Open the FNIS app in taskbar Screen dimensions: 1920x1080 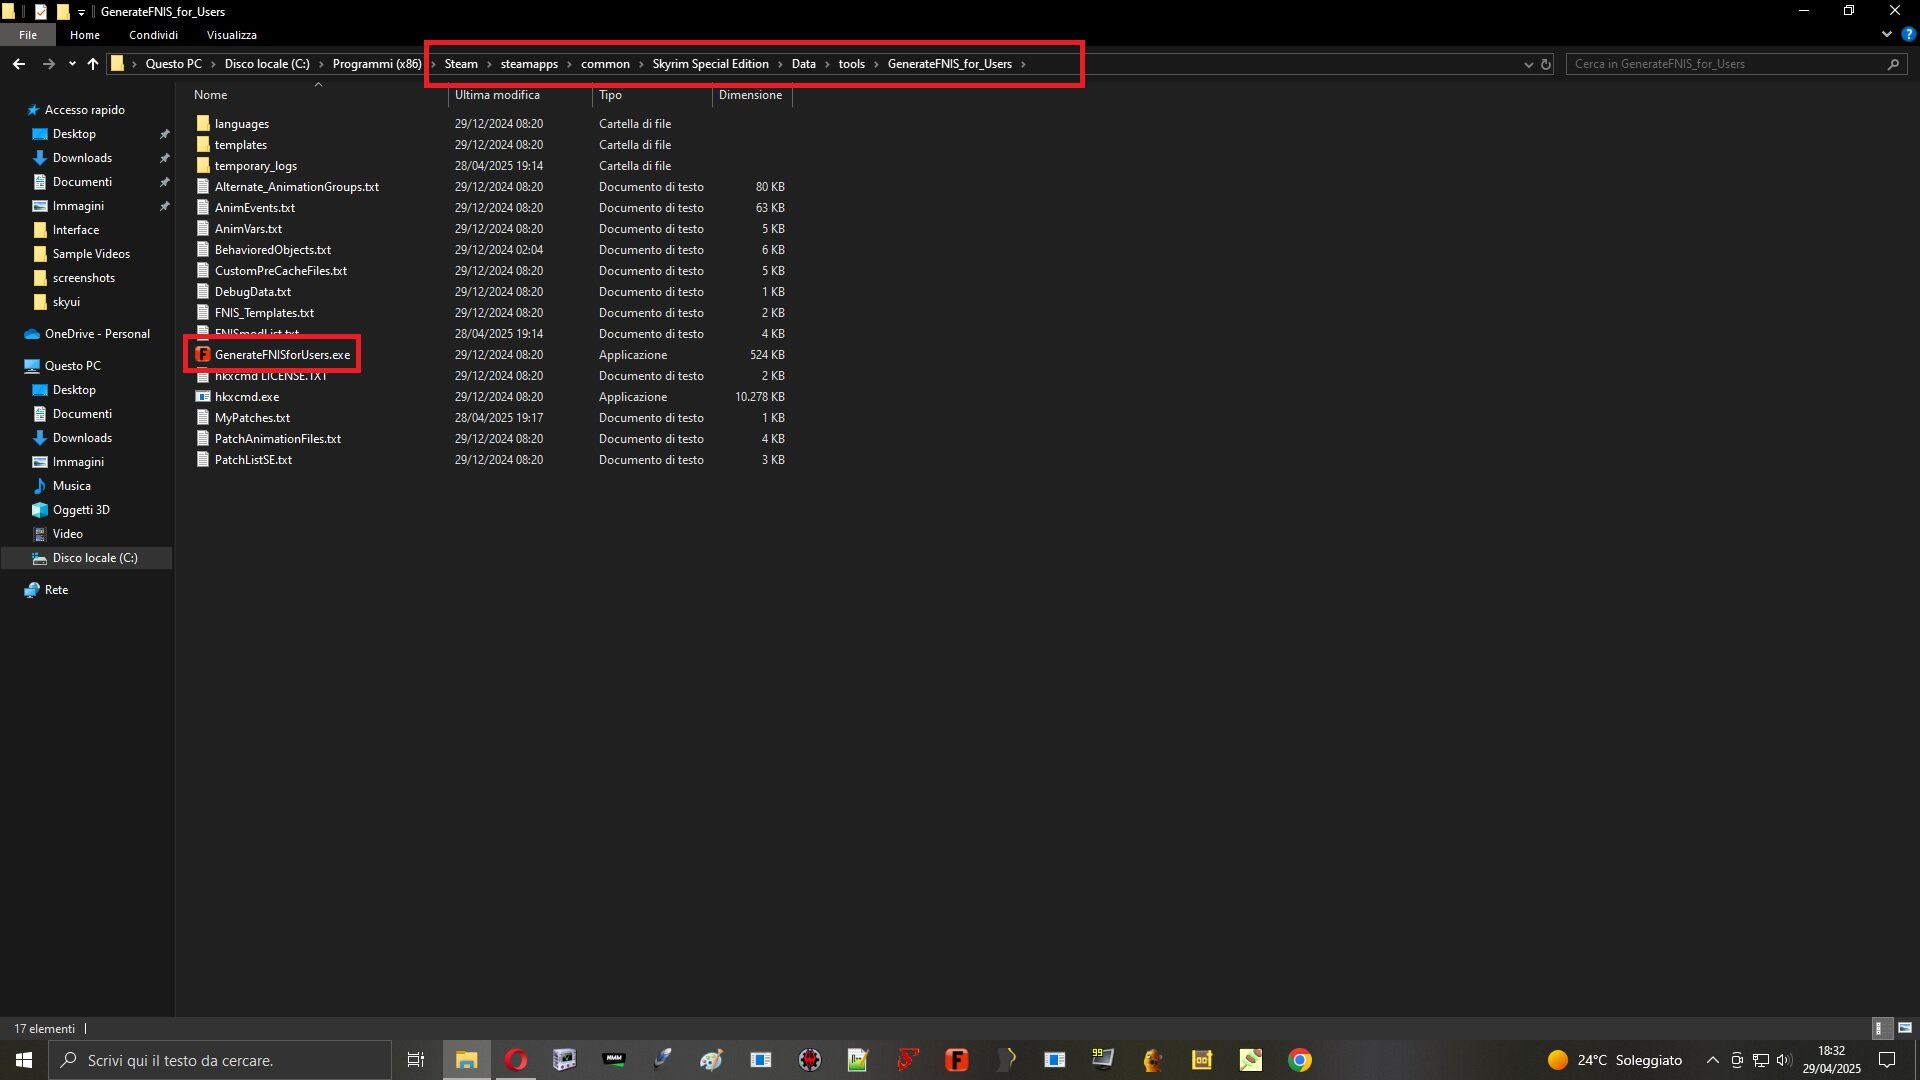click(x=956, y=1060)
